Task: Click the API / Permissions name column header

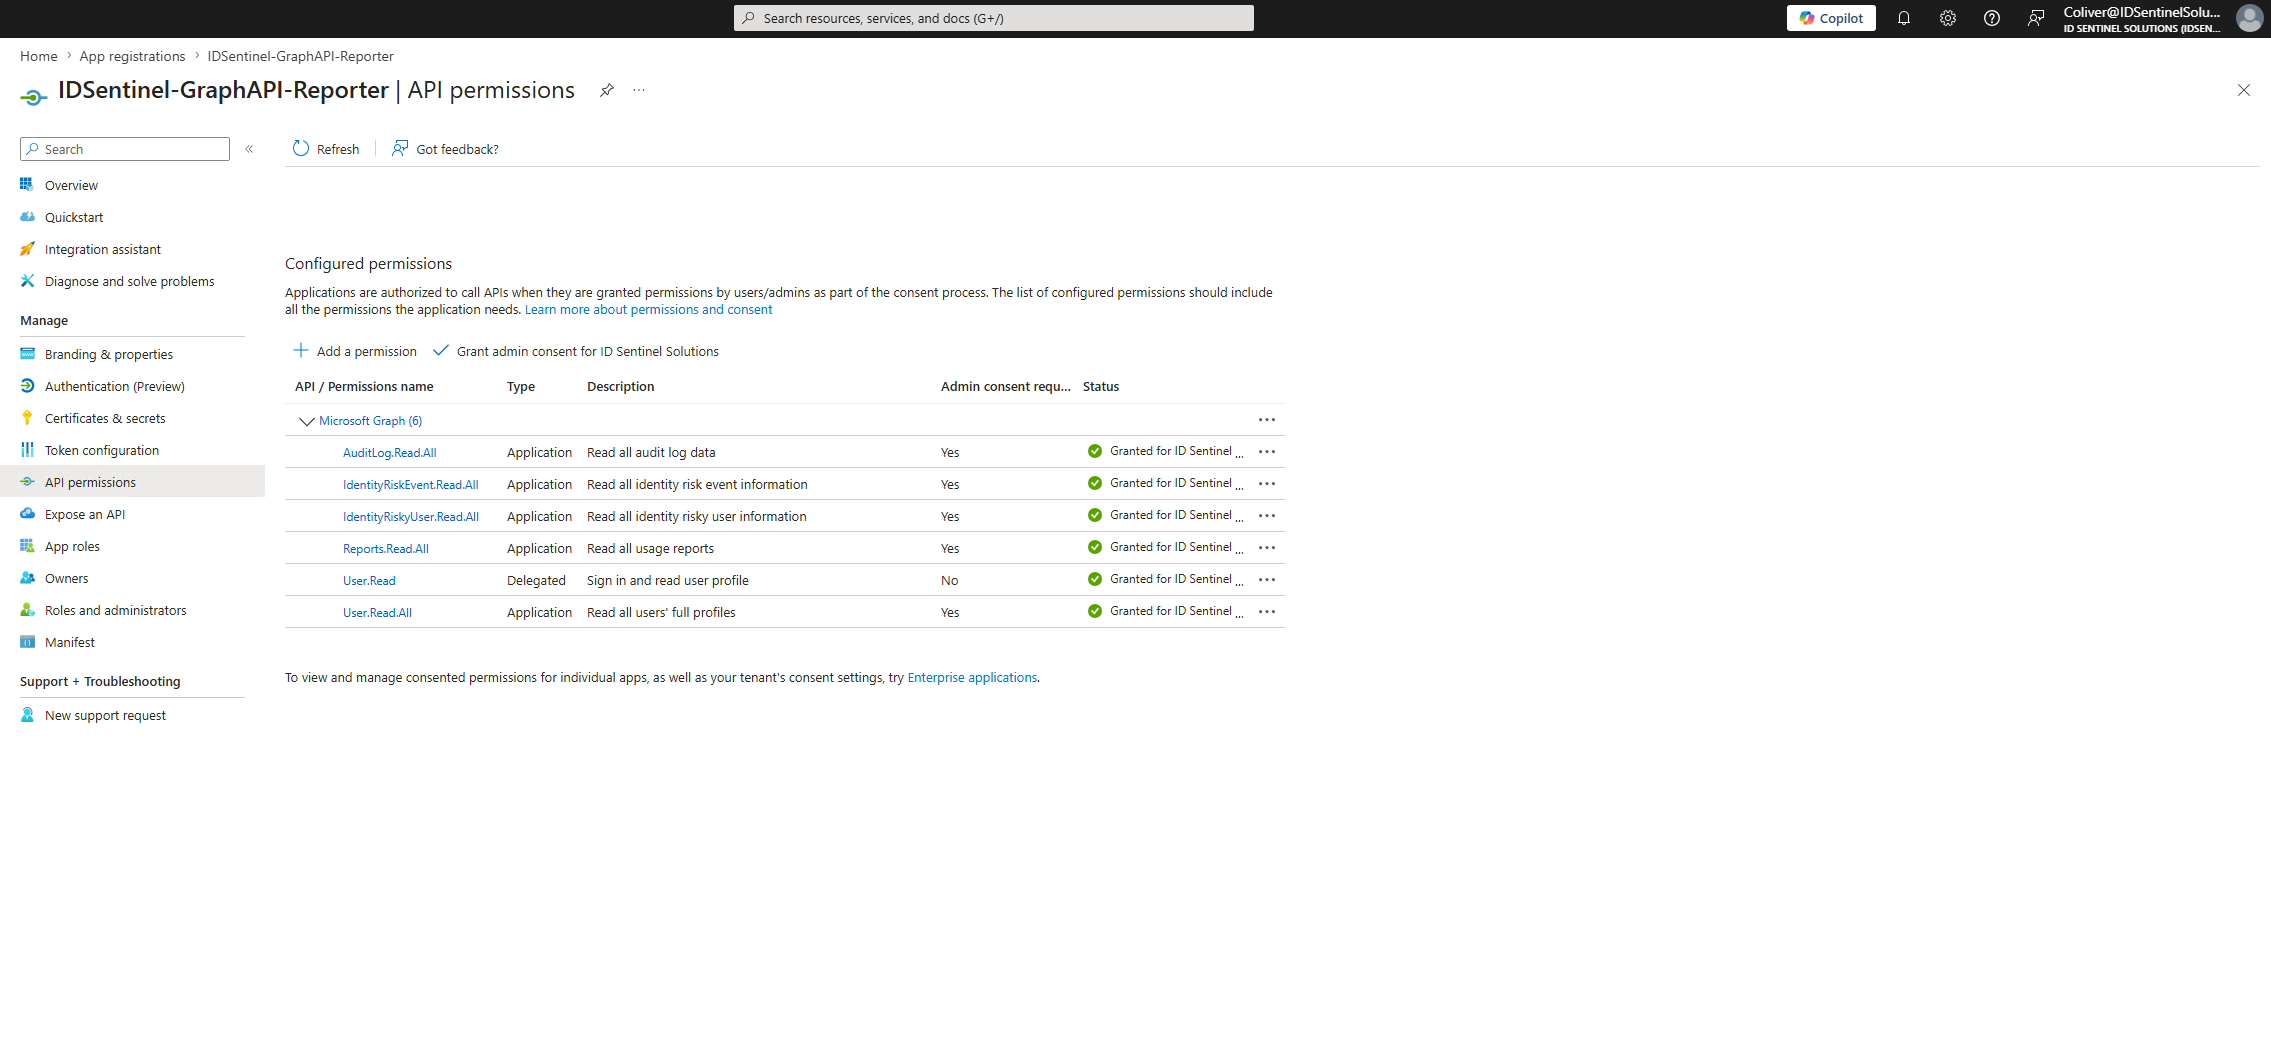Action: [x=364, y=387]
